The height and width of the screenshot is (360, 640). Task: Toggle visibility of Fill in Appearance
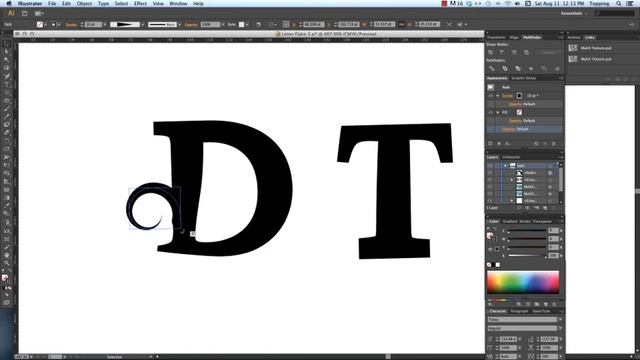(490, 112)
